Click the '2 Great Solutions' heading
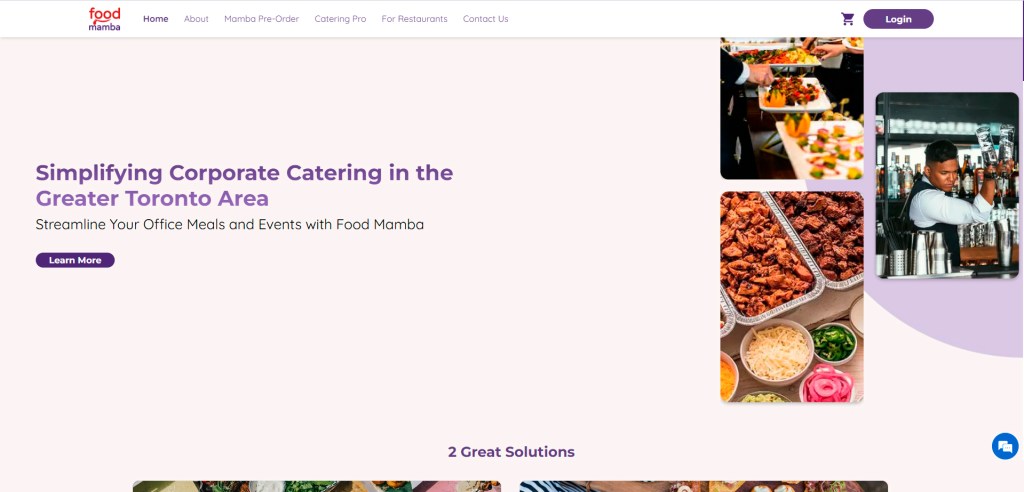The image size is (1024, 492). 511,452
